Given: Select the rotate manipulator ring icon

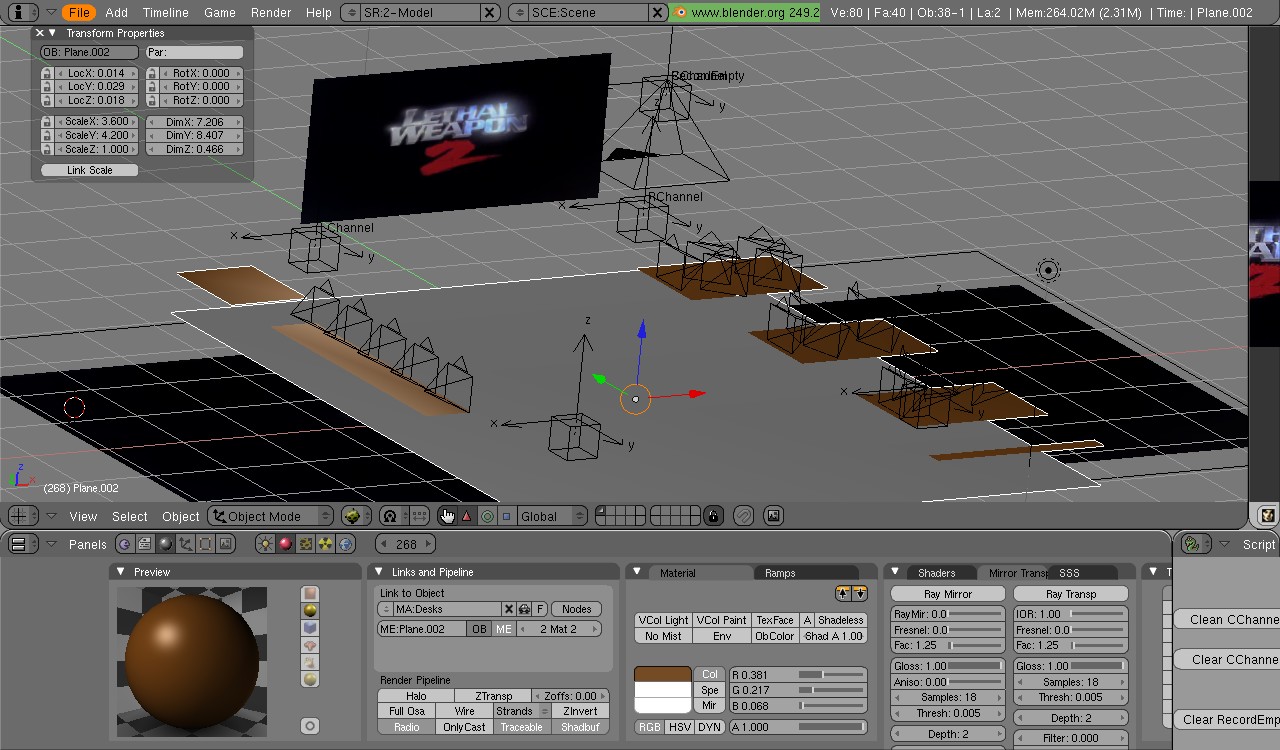Looking at the screenshot, I should (487, 516).
